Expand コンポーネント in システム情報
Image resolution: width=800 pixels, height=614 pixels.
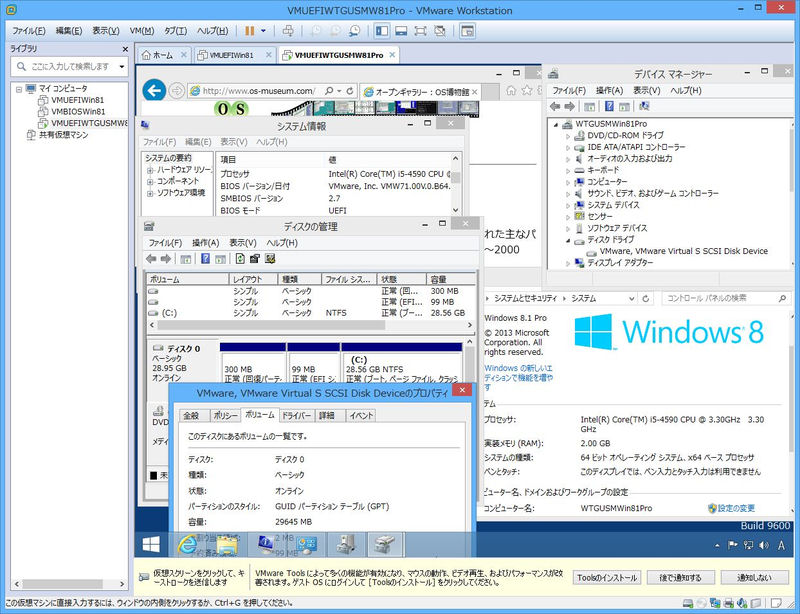coord(150,182)
